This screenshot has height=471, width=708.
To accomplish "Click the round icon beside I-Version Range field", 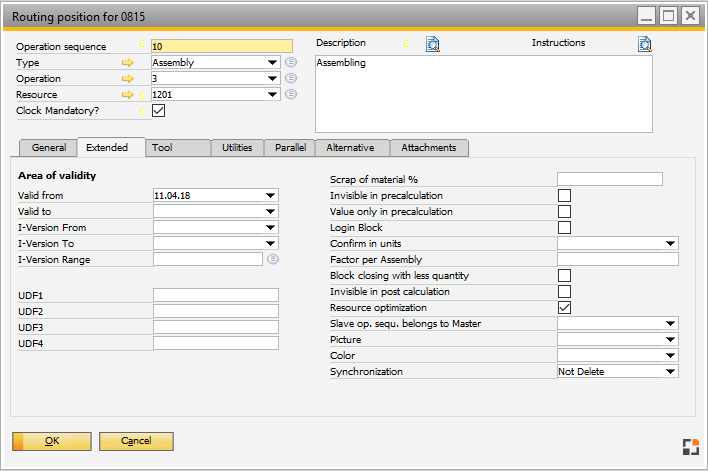I will (272, 259).
